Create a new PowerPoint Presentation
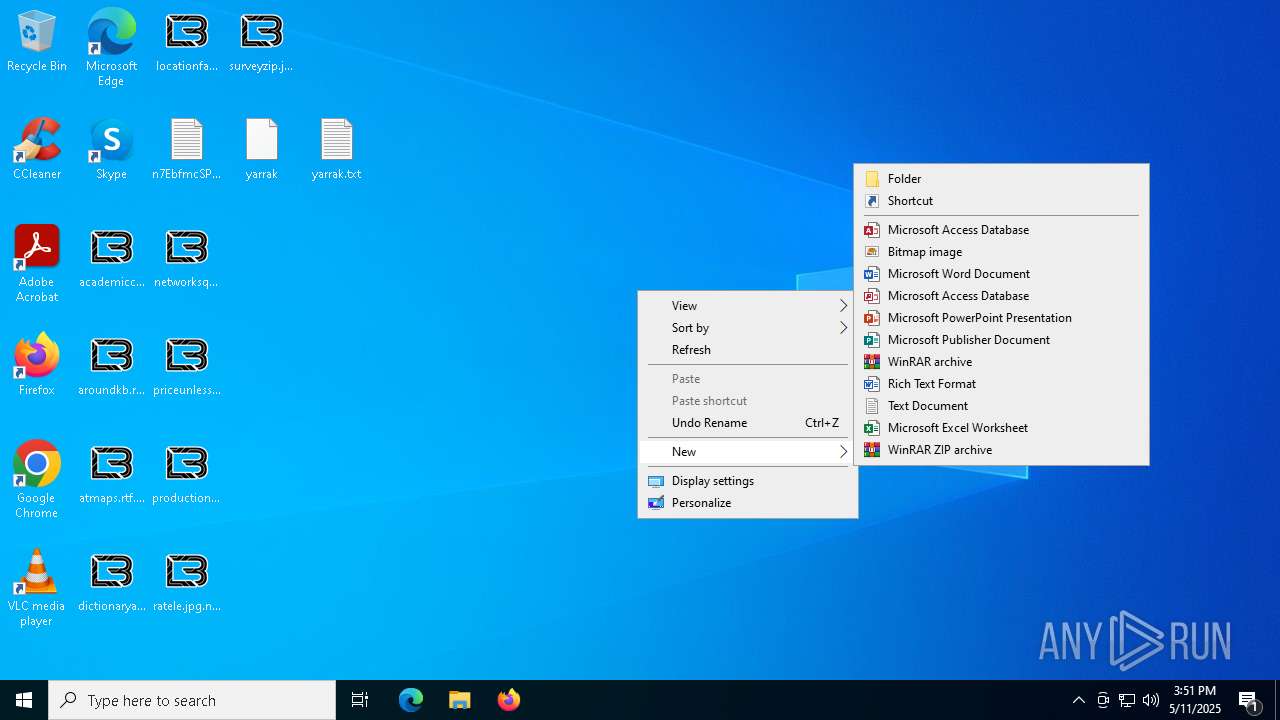1280x720 pixels. (x=1001, y=318)
